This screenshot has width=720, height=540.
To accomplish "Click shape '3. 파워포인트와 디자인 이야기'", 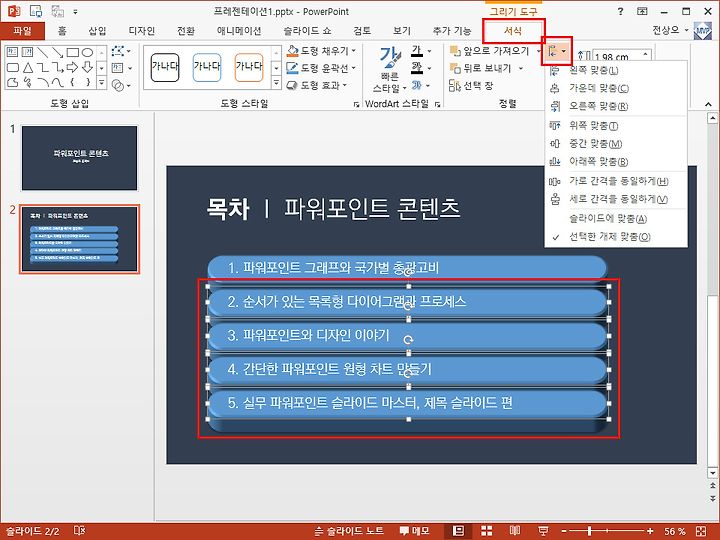I will coord(407,336).
